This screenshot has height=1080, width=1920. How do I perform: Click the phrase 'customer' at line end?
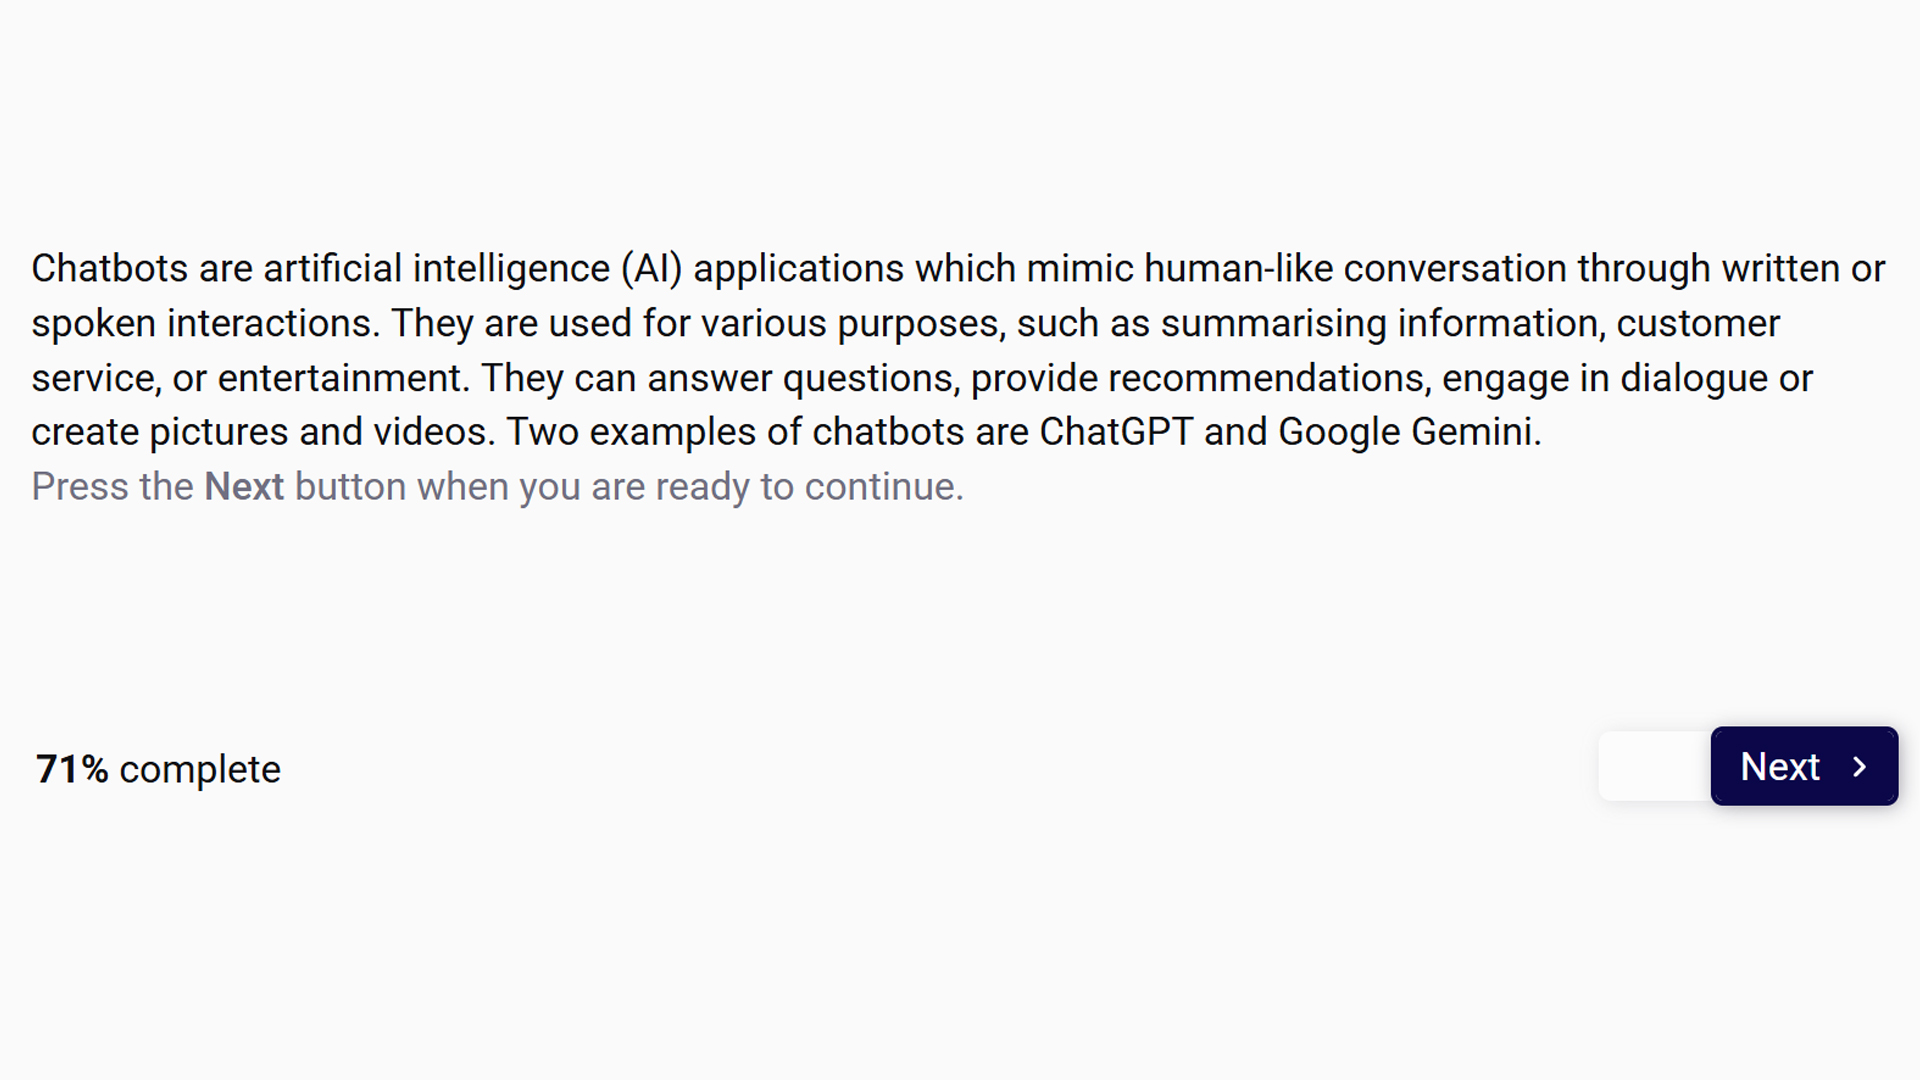click(x=1698, y=323)
